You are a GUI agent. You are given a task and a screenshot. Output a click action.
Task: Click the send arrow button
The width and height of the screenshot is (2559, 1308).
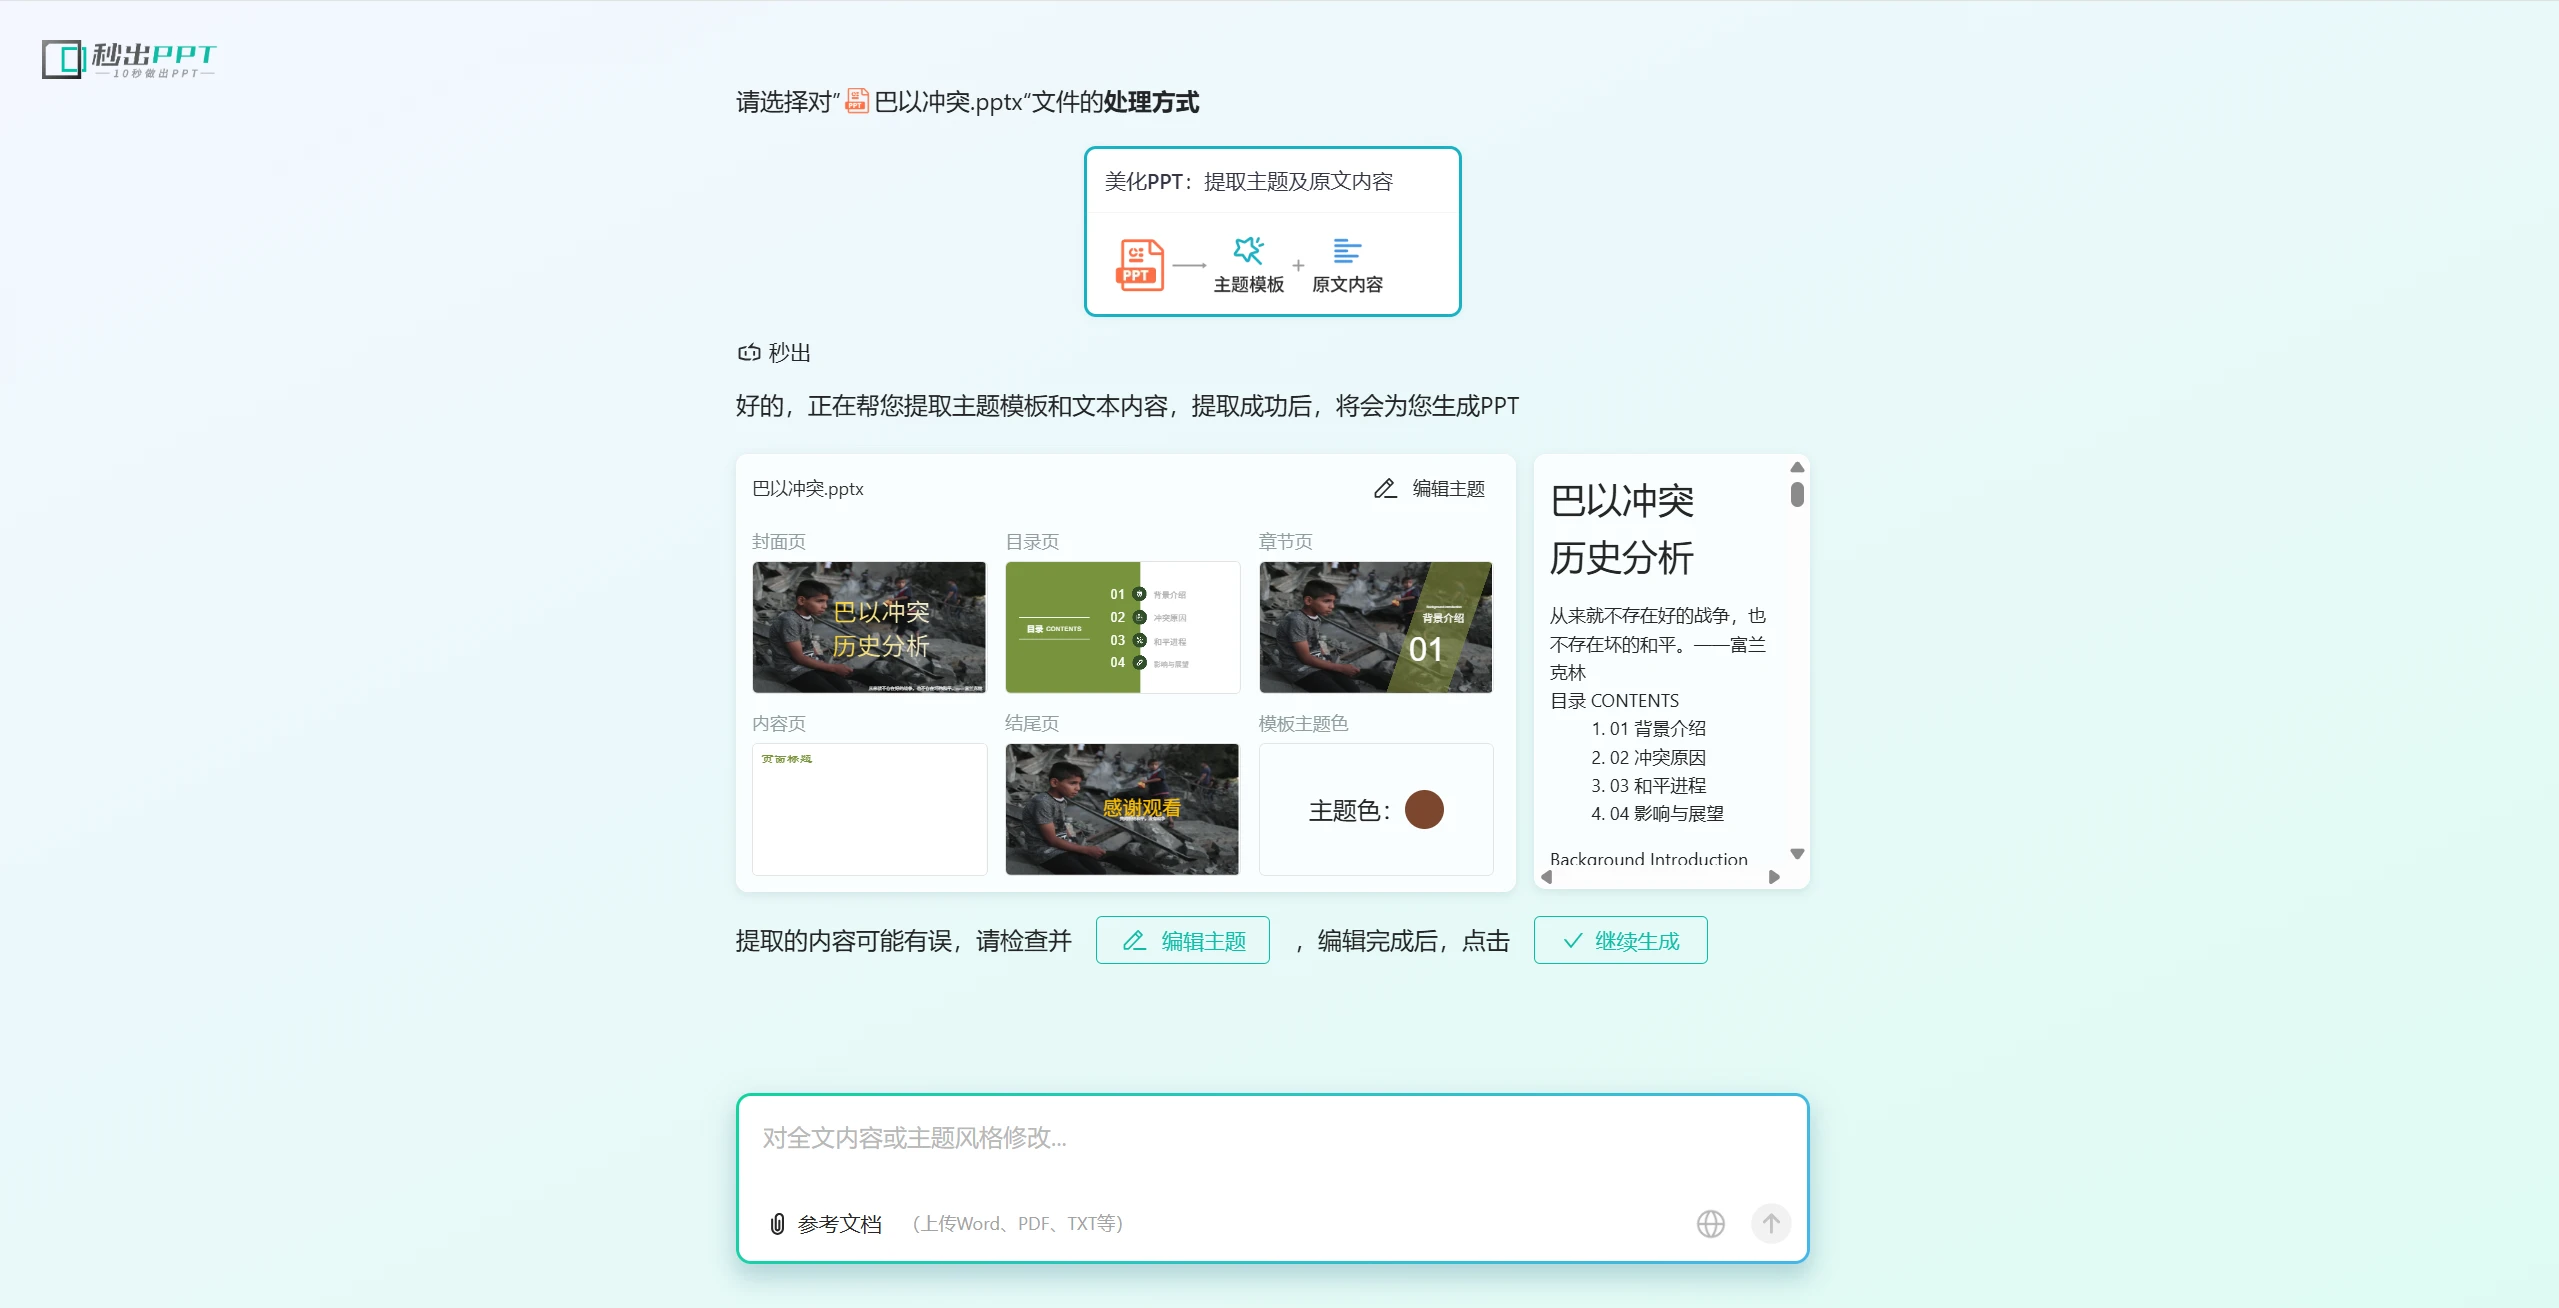1771,1223
